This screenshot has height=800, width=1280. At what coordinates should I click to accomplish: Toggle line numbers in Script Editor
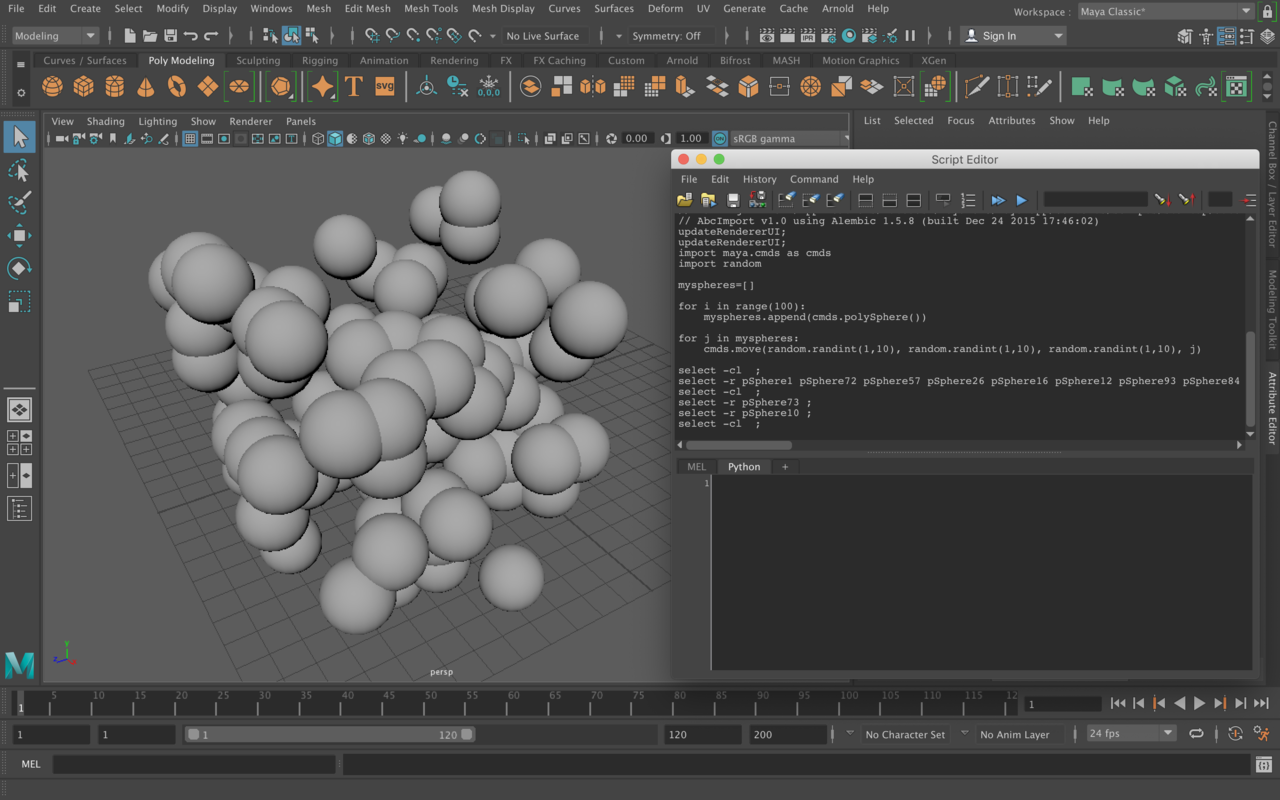coord(968,200)
